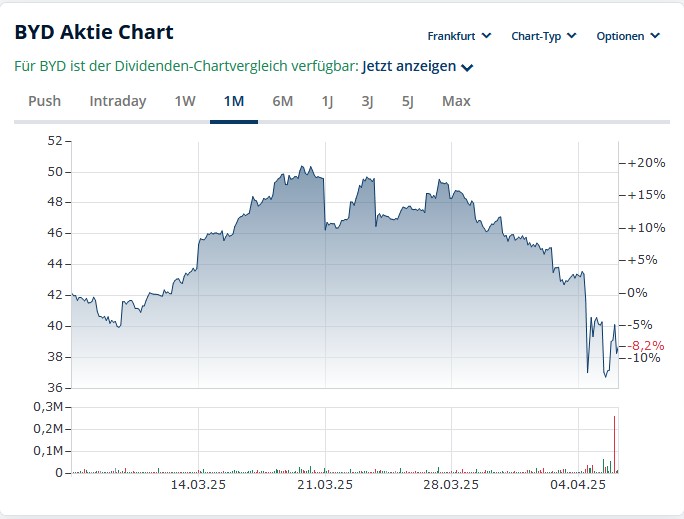Expand the Optionen dropdown

(x=628, y=36)
